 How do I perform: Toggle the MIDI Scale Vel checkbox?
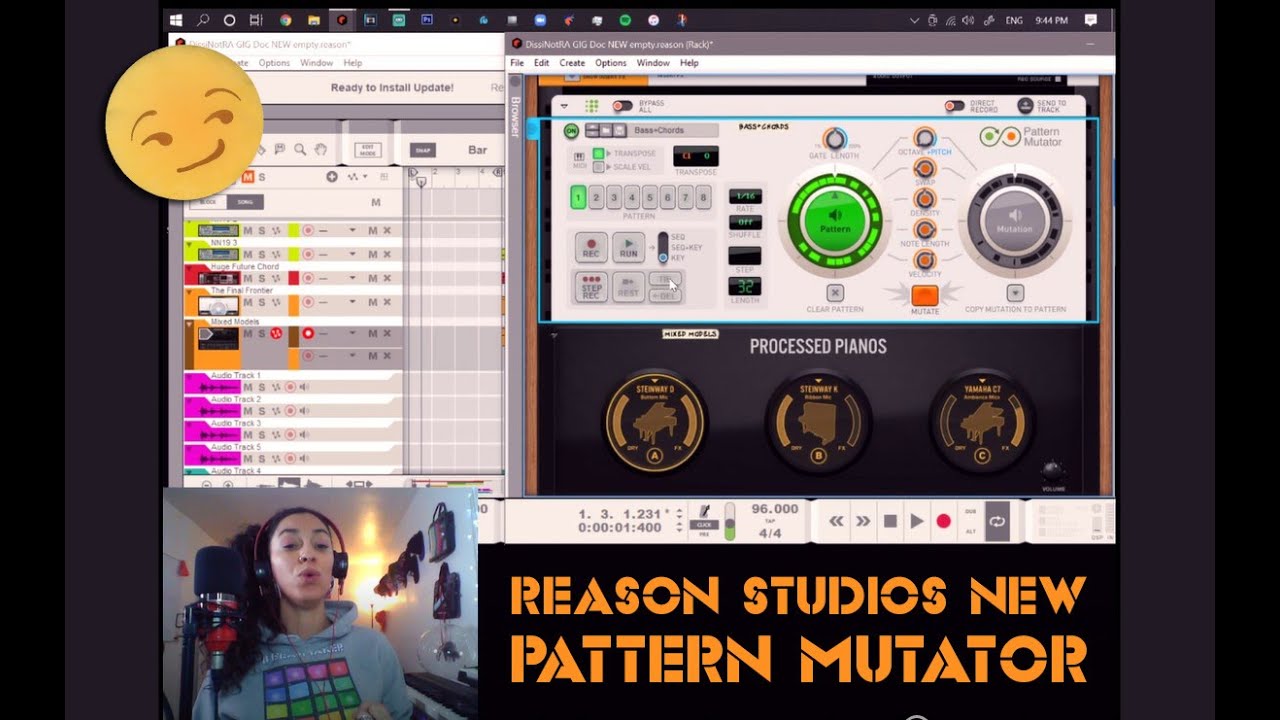pos(598,167)
